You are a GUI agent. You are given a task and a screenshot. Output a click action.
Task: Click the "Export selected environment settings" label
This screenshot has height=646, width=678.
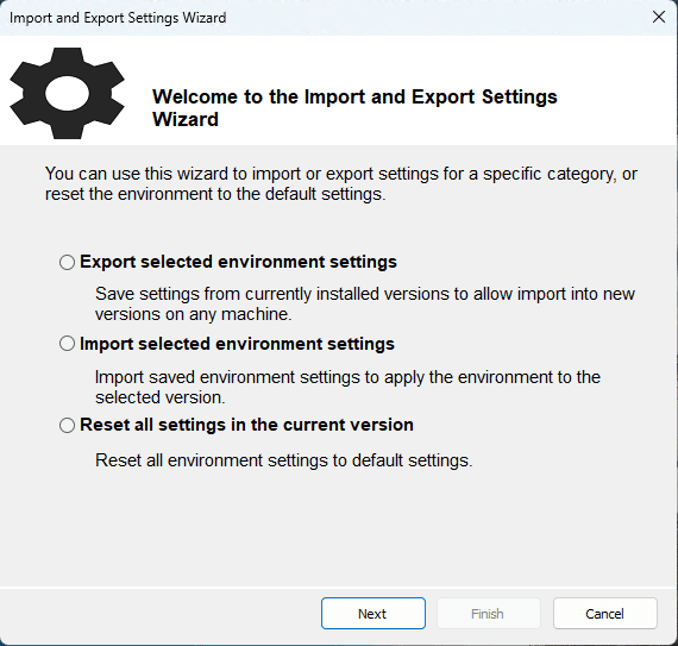pos(238,262)
